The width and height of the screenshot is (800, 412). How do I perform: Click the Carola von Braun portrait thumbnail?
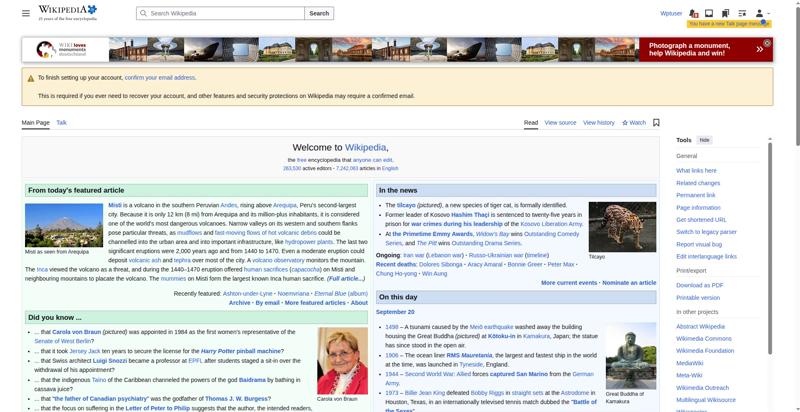[342, 361]
